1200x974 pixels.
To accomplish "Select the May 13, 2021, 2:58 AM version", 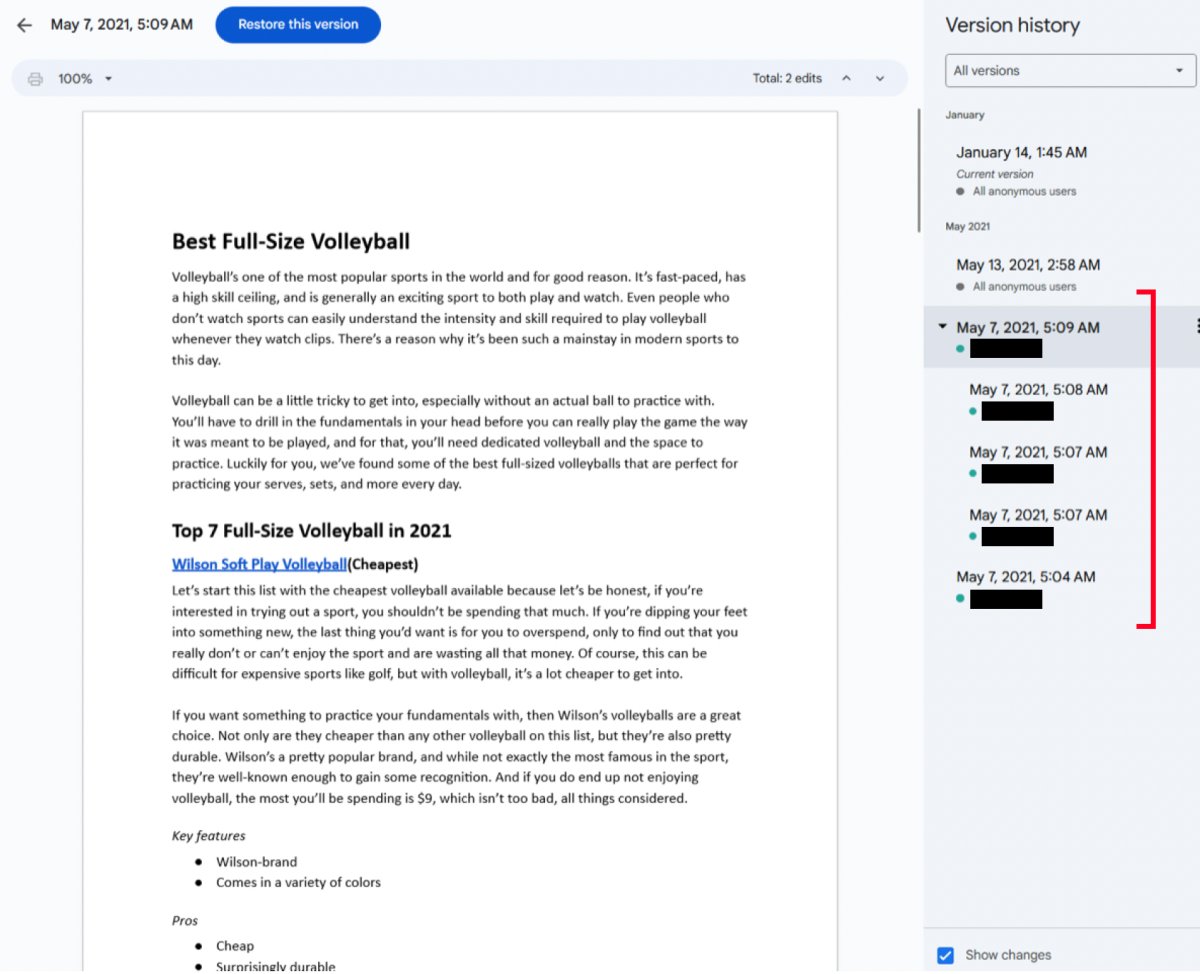I will coord(1027,265).
